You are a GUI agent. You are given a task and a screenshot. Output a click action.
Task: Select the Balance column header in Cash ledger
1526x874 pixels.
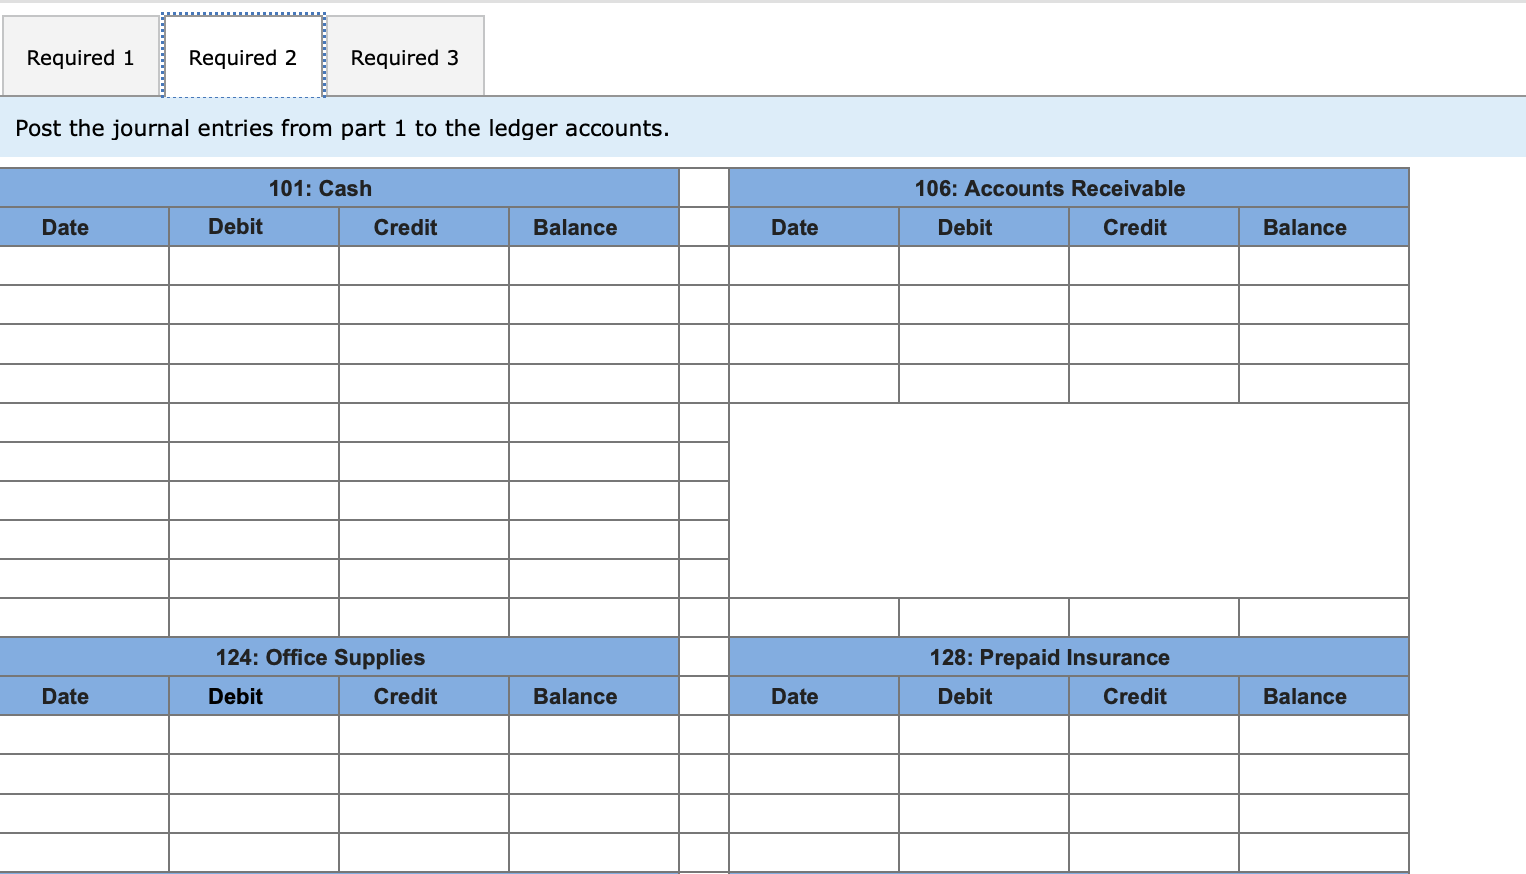point(593,227)
